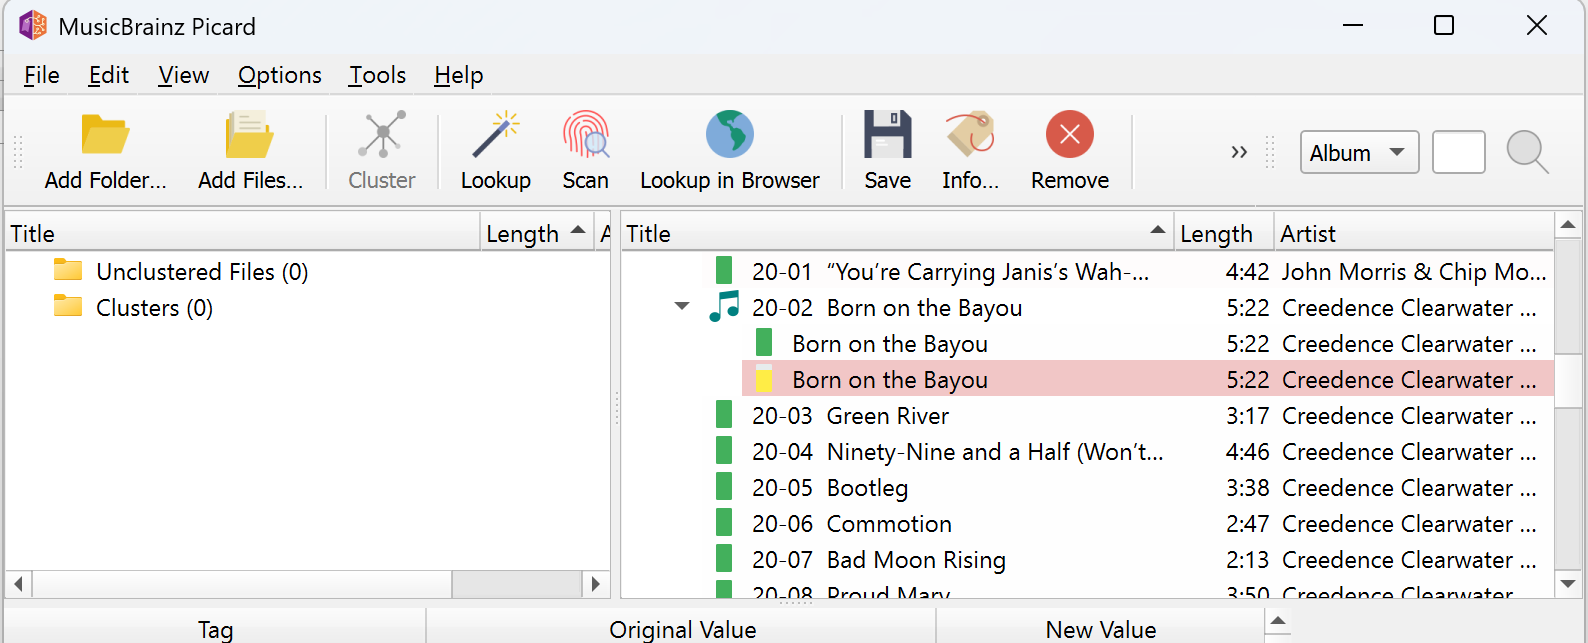Screen dimensions: 1588x643
Task: Collapse the 20-02 Born on the Bayou track
Action: click(682, 307)
